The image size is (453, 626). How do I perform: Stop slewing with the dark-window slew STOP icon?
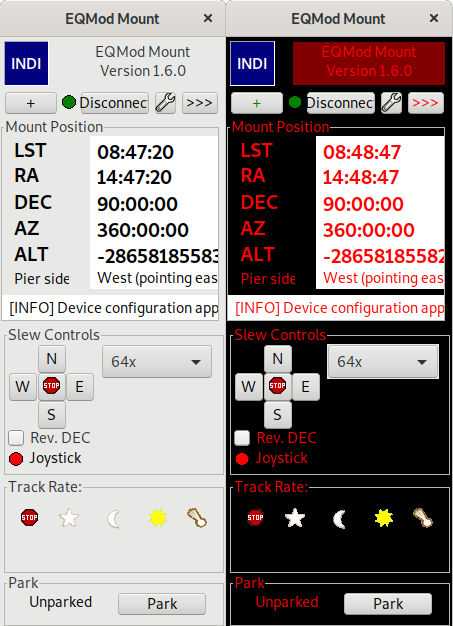pyautogui.click(x=277, y=386)
